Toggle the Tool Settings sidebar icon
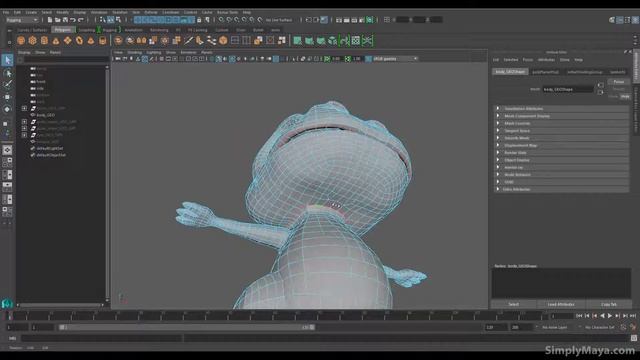 tap(627, 20)
